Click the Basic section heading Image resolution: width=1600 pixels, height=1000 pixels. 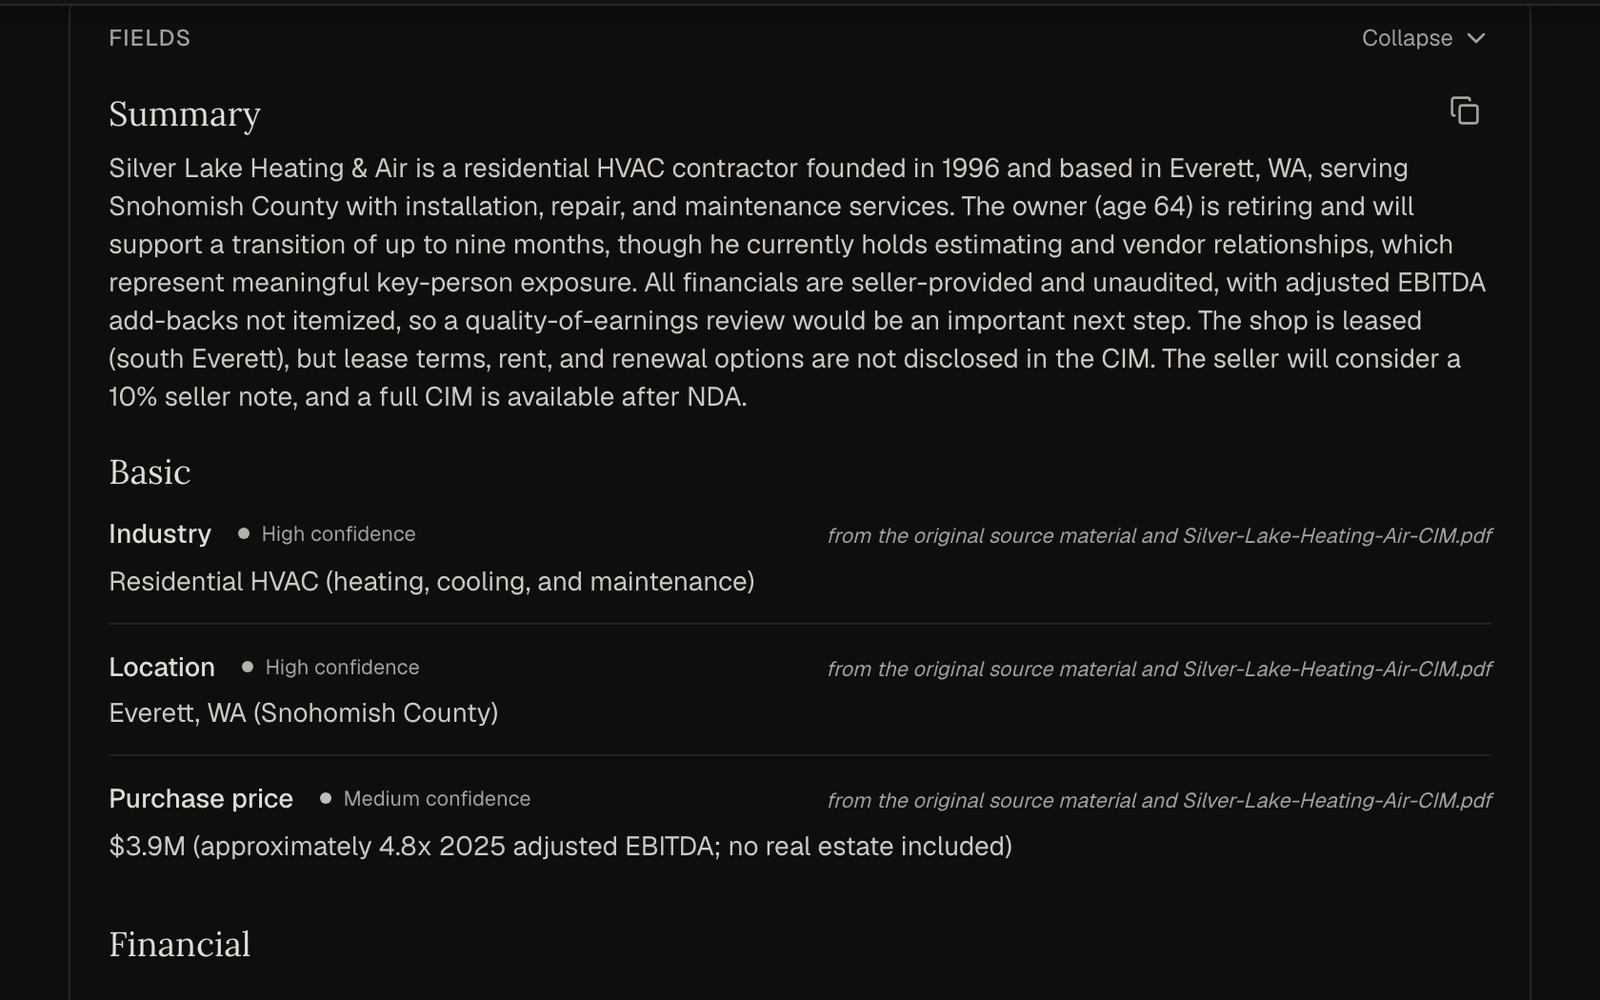(150, 472)
